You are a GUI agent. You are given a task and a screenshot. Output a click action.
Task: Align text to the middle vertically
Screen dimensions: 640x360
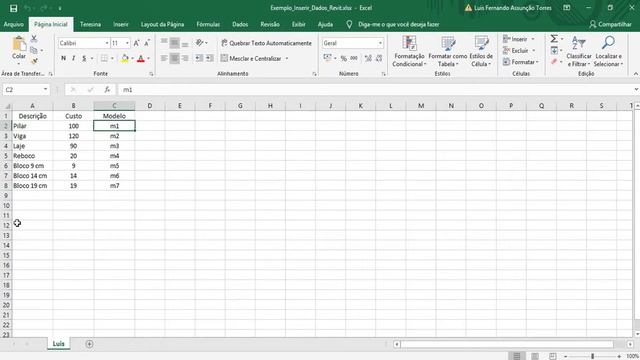[x=174, y=43]
